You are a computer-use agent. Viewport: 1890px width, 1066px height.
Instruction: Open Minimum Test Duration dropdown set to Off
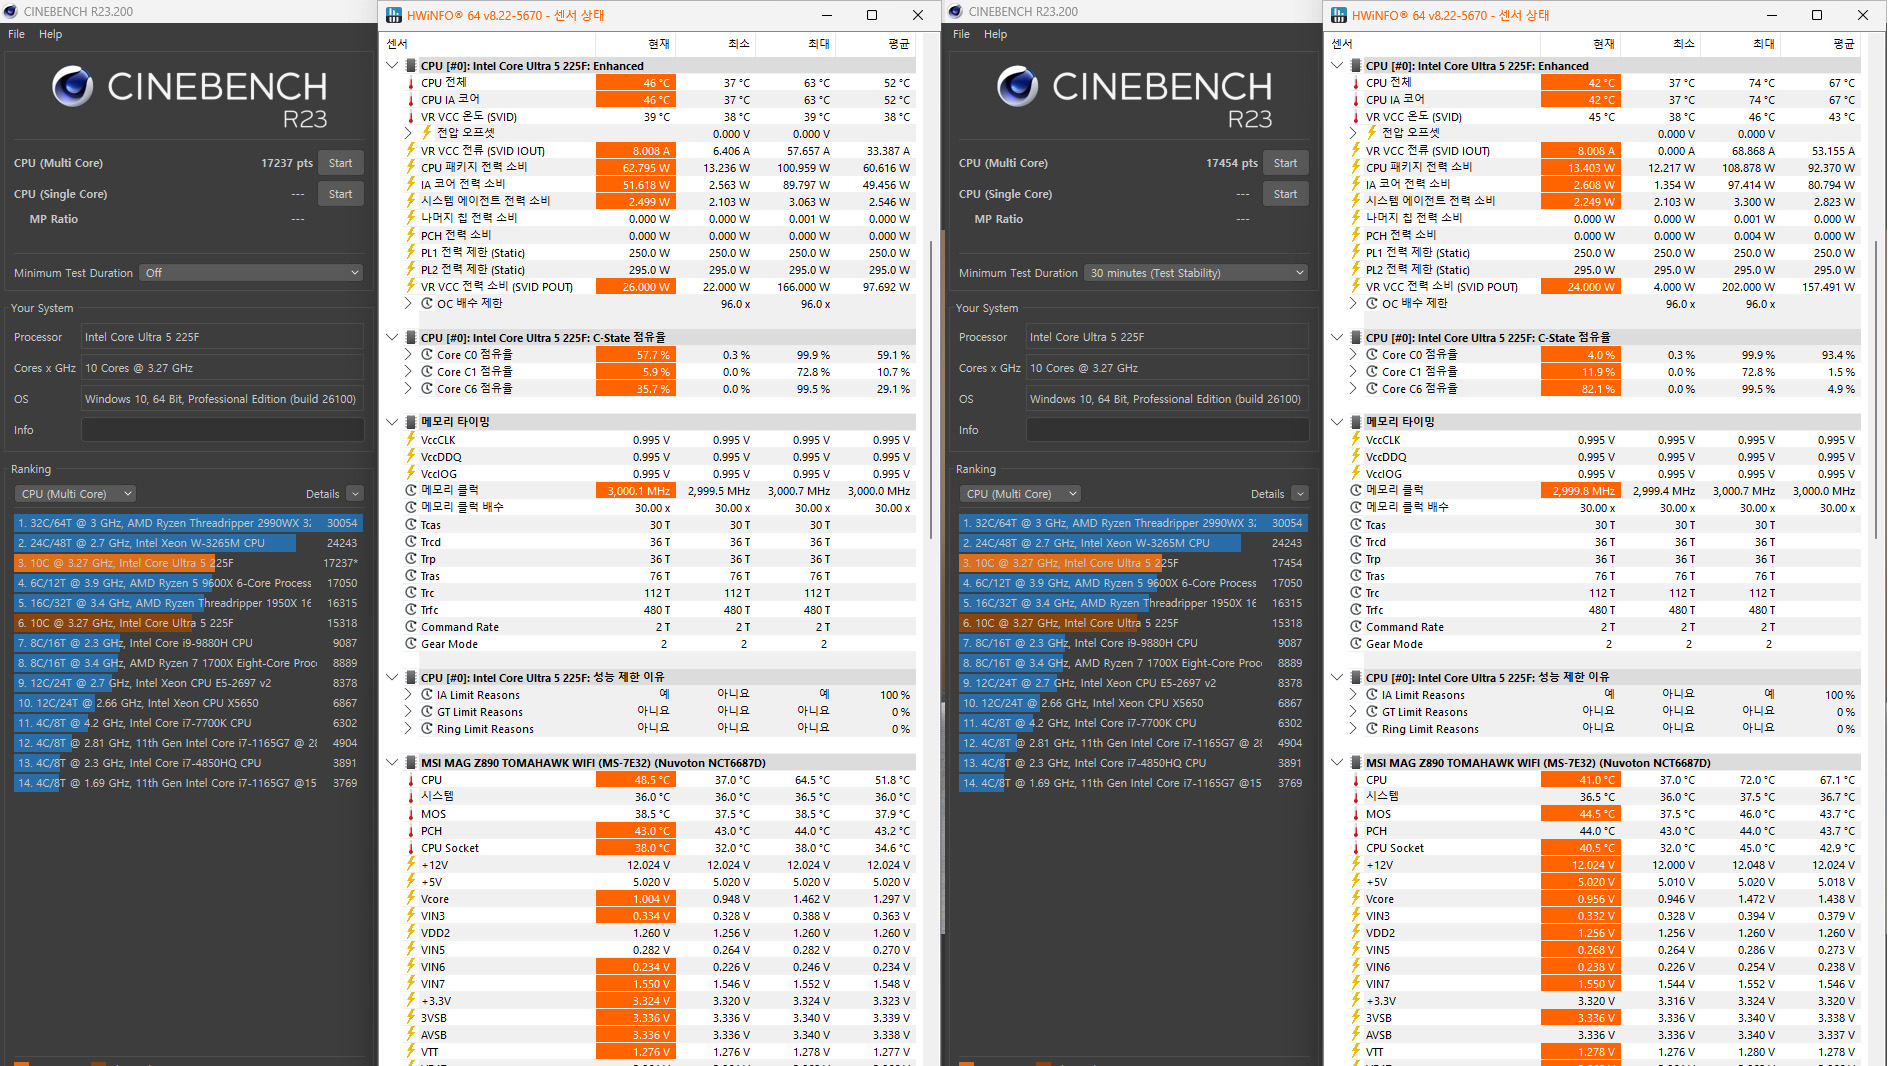[x=251, y=273]
